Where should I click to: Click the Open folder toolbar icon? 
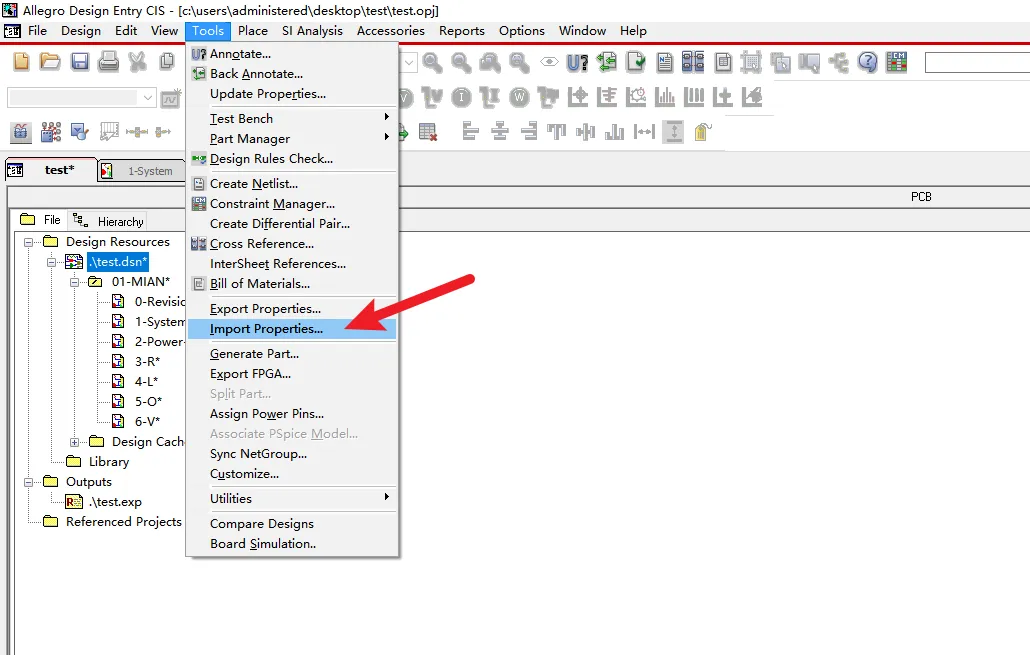click(50, 62)
